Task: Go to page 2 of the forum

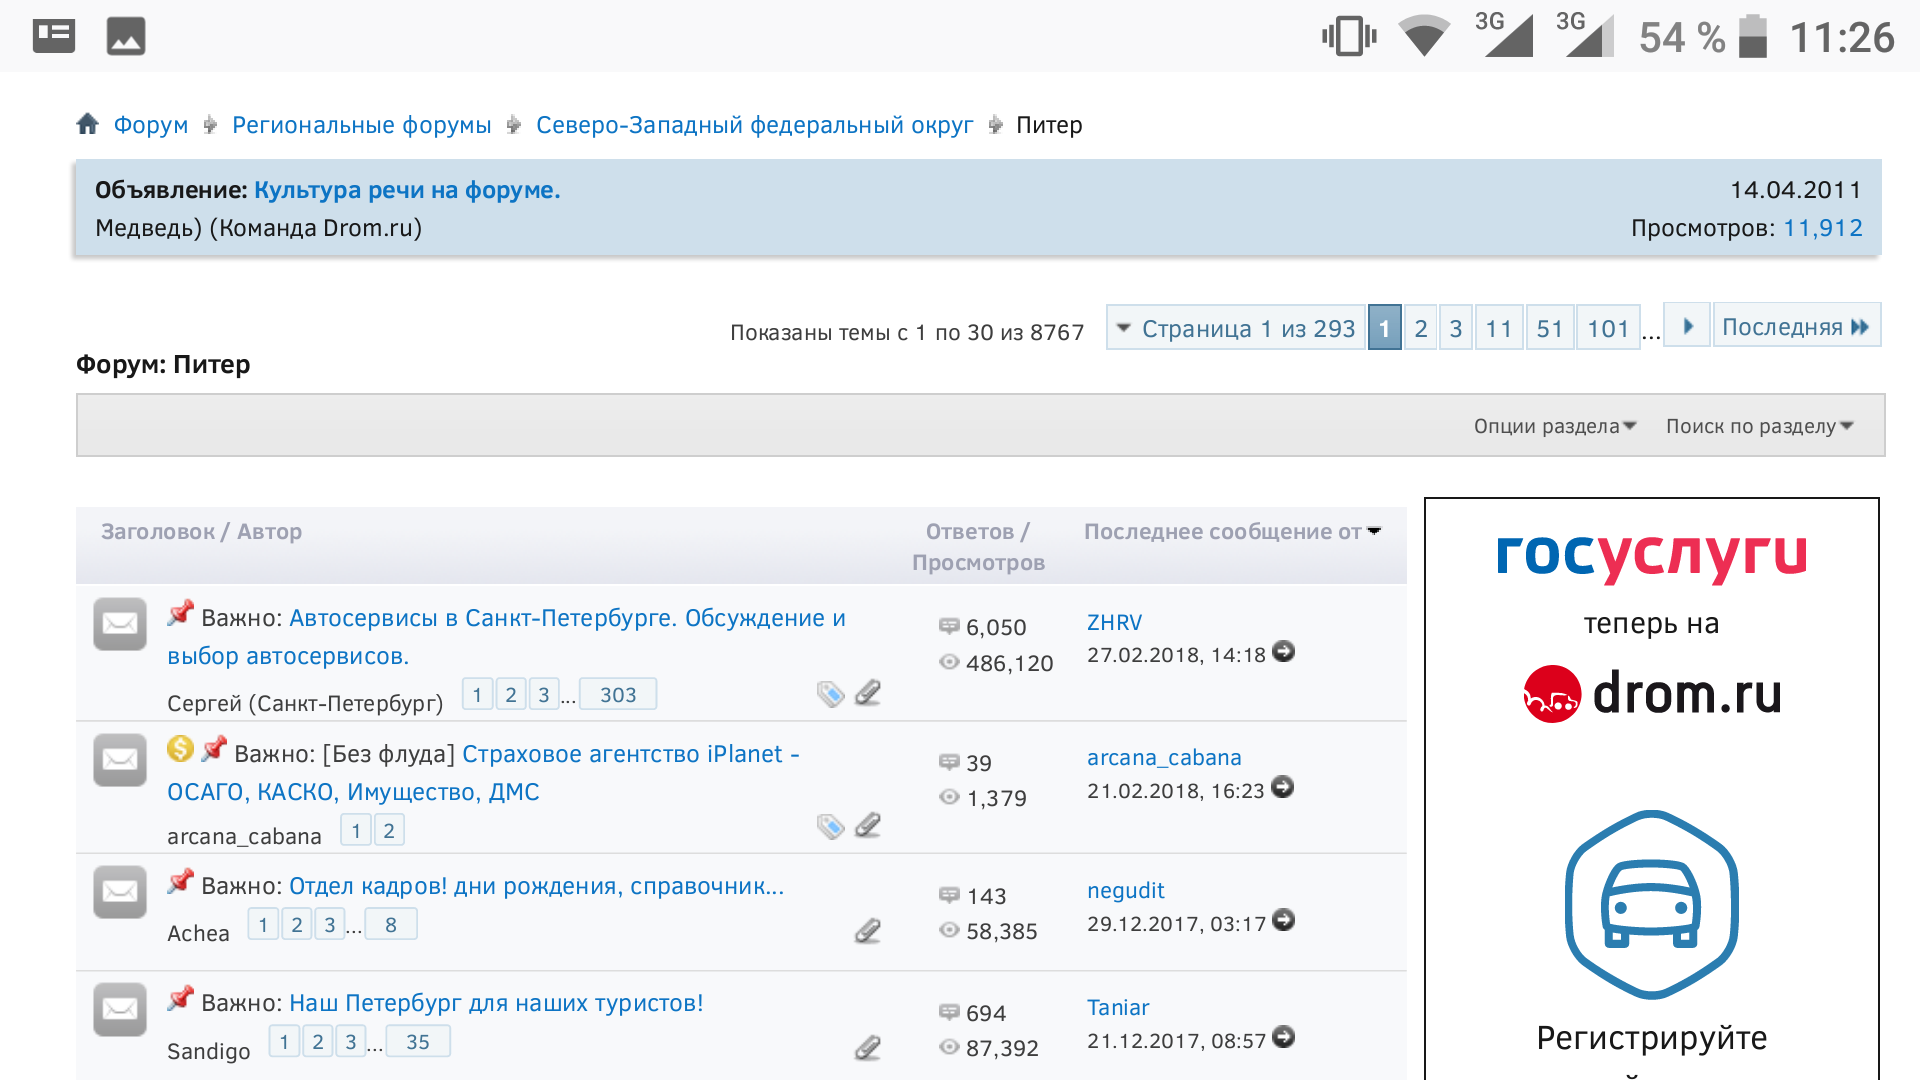Action: coord(1420,328)
